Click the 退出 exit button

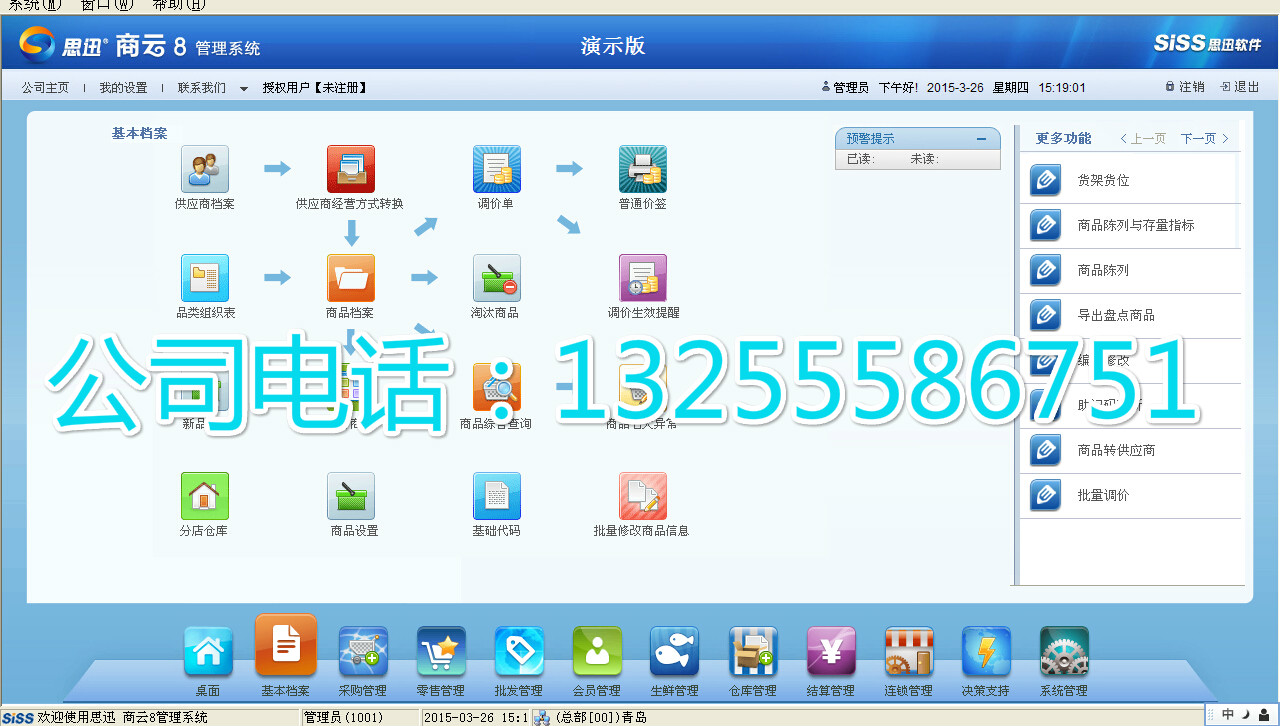click(x=1240, y=87)
